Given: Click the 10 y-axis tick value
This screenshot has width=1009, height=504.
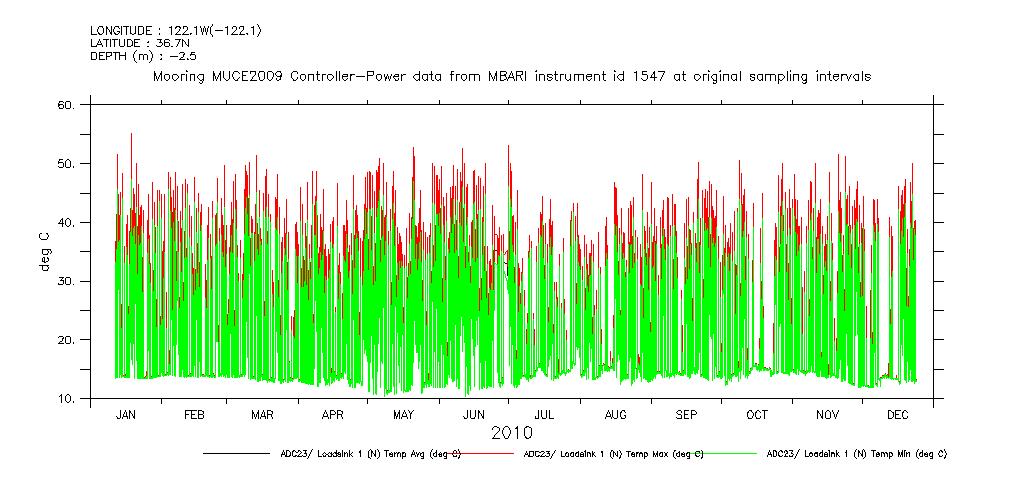Looking at the screenshot, I should 68,399.
